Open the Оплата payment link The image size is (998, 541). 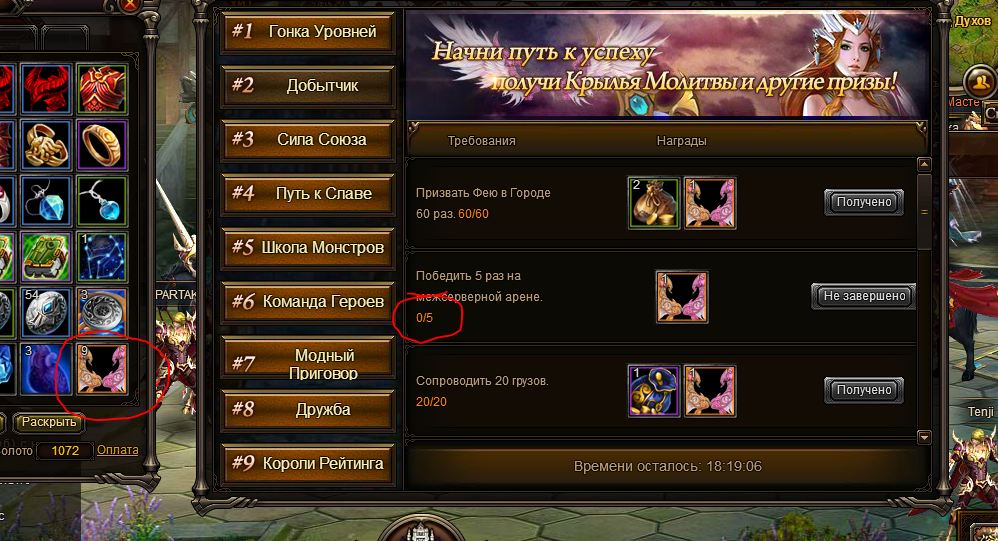[x=117, y=449]
